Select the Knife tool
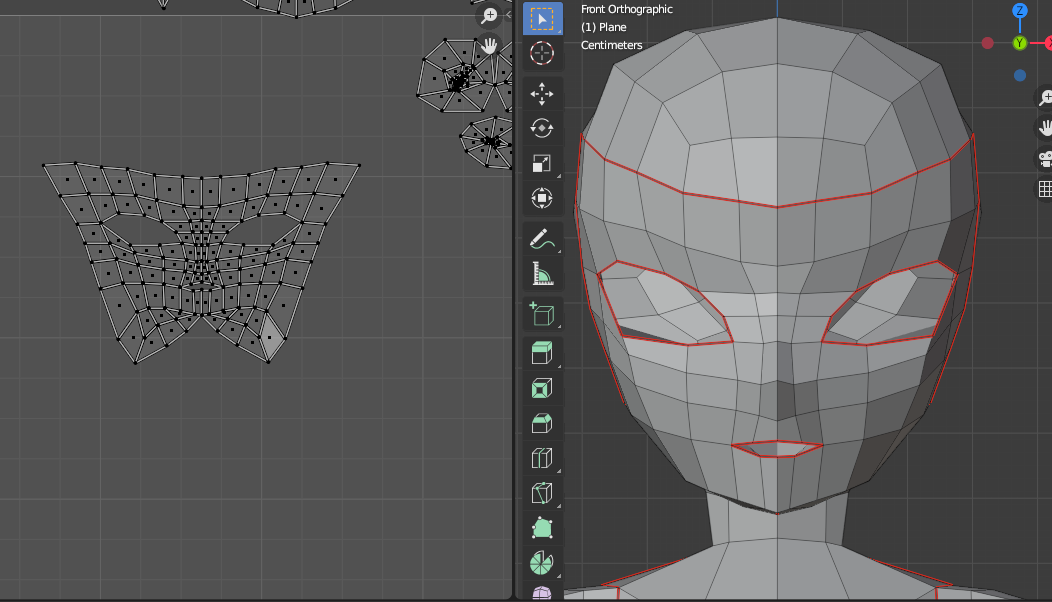Screen dimensions: 1052x602 click(542, 493)
